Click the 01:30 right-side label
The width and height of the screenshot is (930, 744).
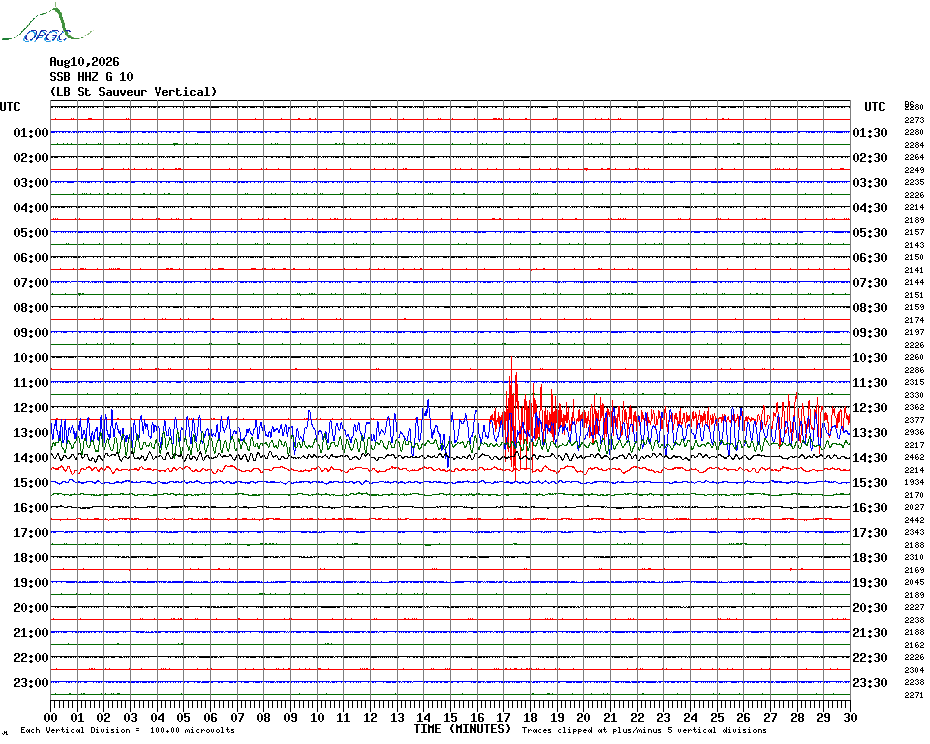870,132
